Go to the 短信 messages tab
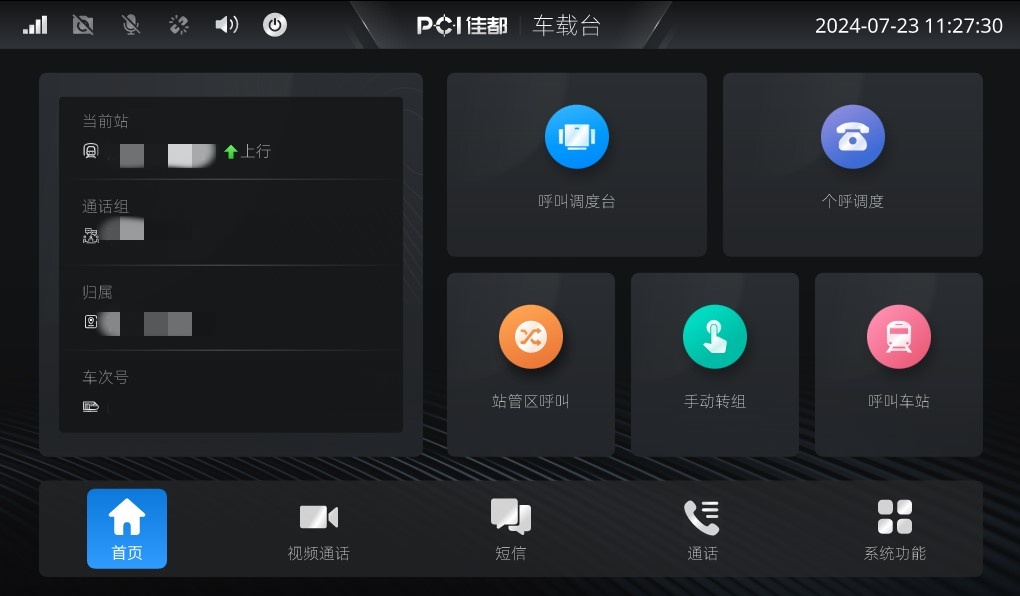1020x596 pixels. click(x=511, y=528)
